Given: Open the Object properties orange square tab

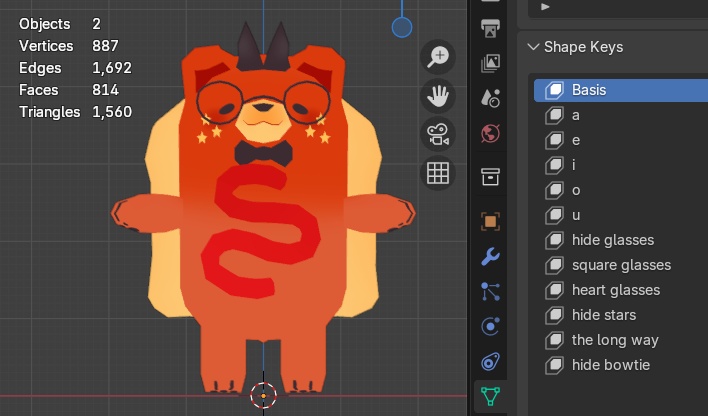Looking at the screenshot, I should [x=490, y=221].
